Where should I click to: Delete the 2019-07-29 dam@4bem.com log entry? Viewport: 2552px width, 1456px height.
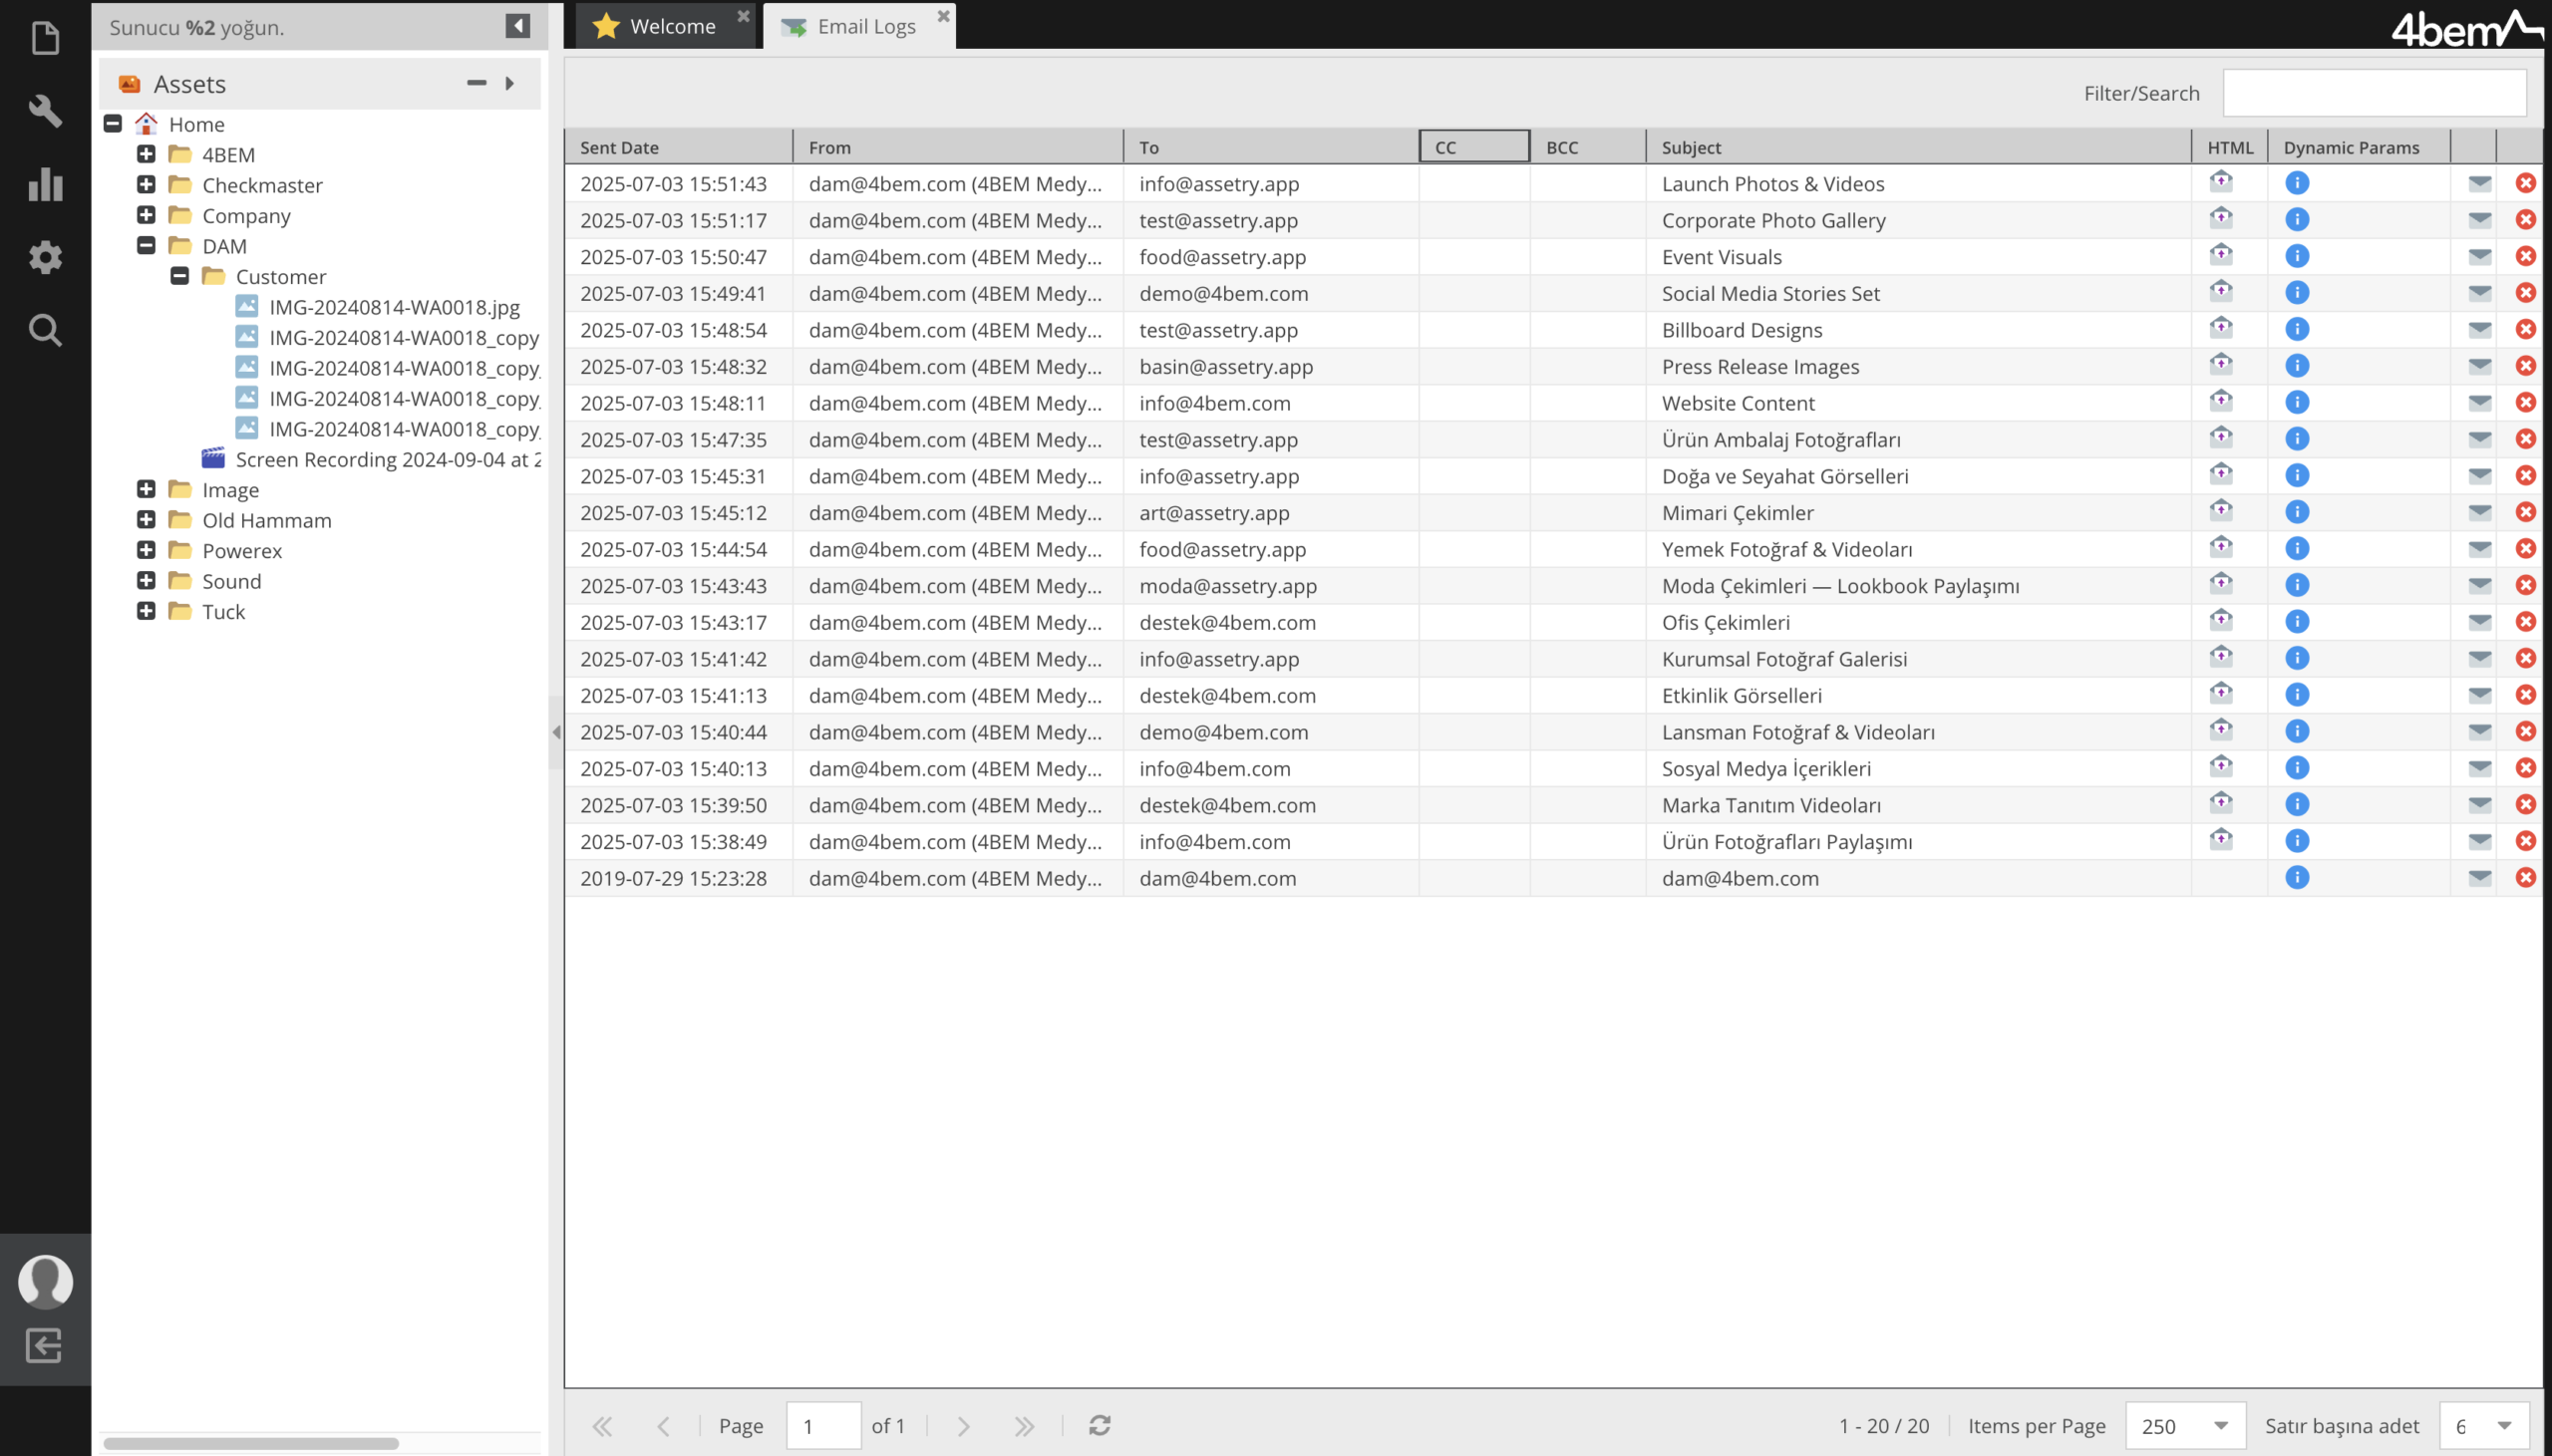click(x=2525, y=877)
